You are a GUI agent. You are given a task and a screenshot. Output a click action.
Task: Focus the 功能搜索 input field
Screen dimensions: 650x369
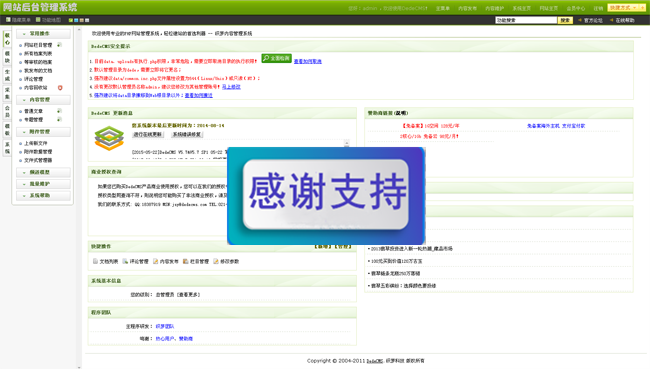click(x=526, y=20)
